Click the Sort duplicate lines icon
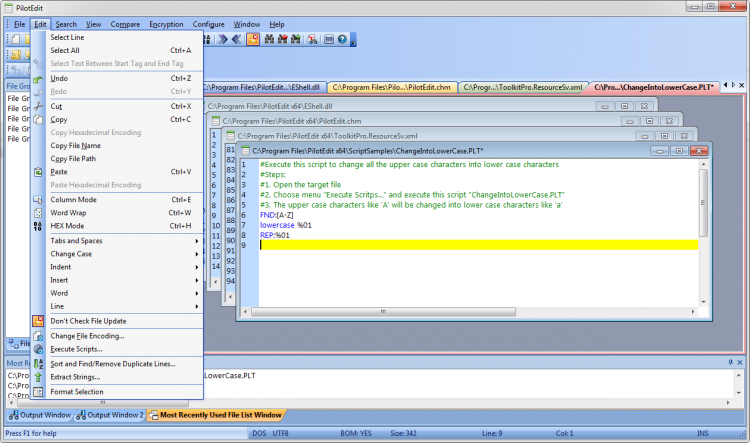Image resolution: width=750 pixels, height=443 pixels. coord(39,363)
